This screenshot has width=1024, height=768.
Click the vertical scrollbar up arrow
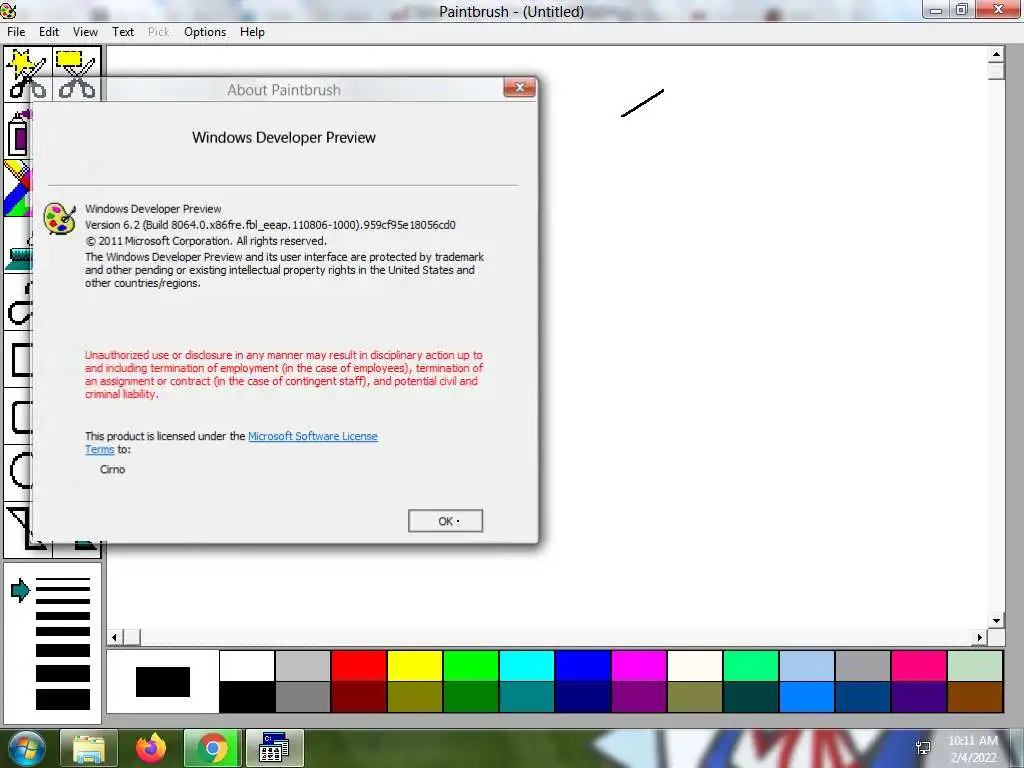click(996, 55)
